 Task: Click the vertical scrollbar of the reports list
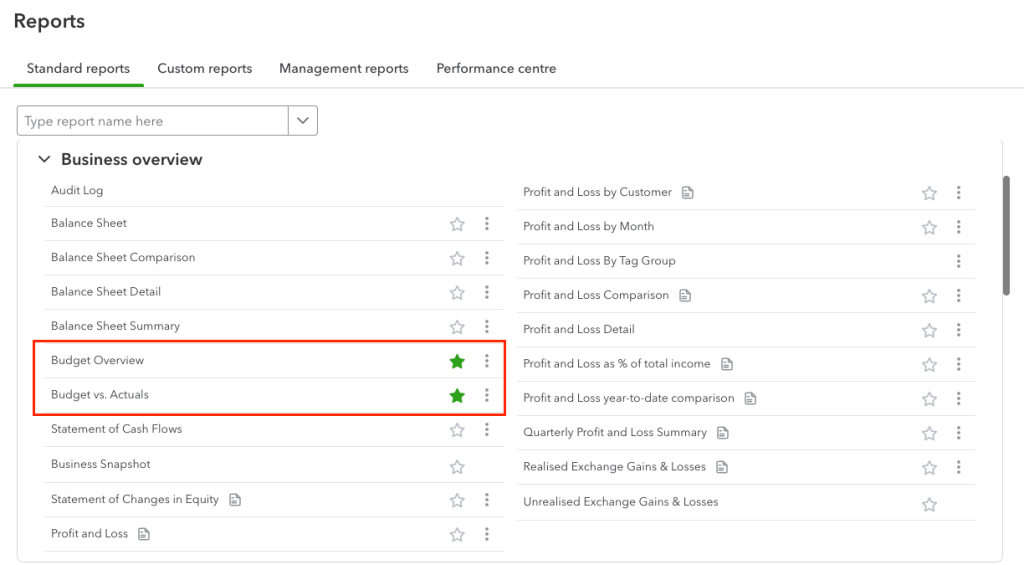pyautogui.click(x=1006, y=236)
